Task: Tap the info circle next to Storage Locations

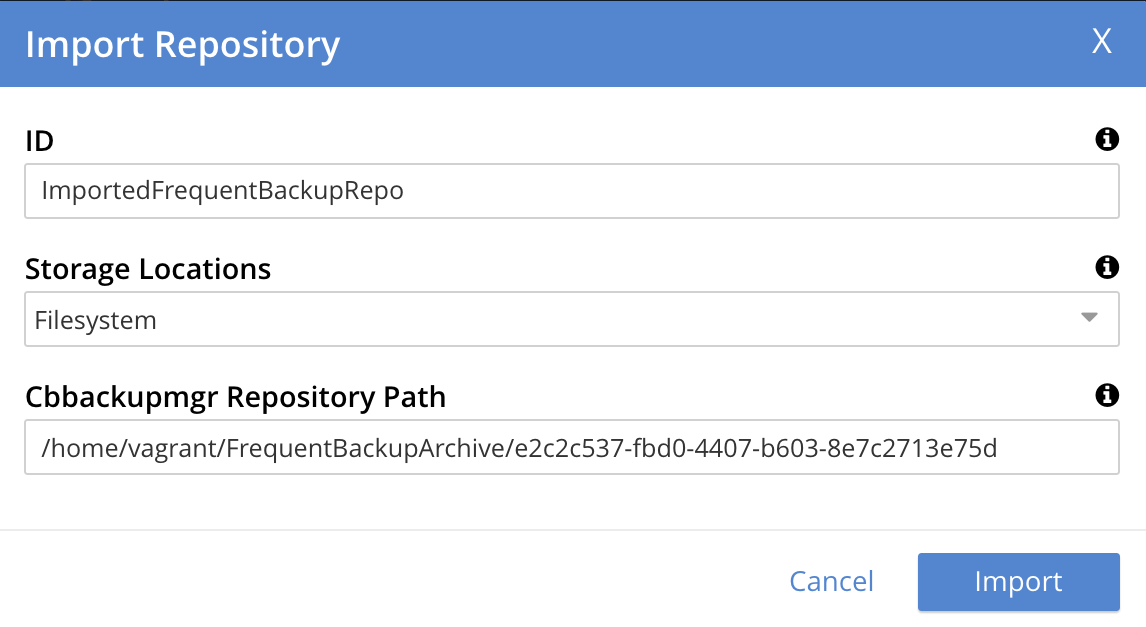Action: (1107, 267)
